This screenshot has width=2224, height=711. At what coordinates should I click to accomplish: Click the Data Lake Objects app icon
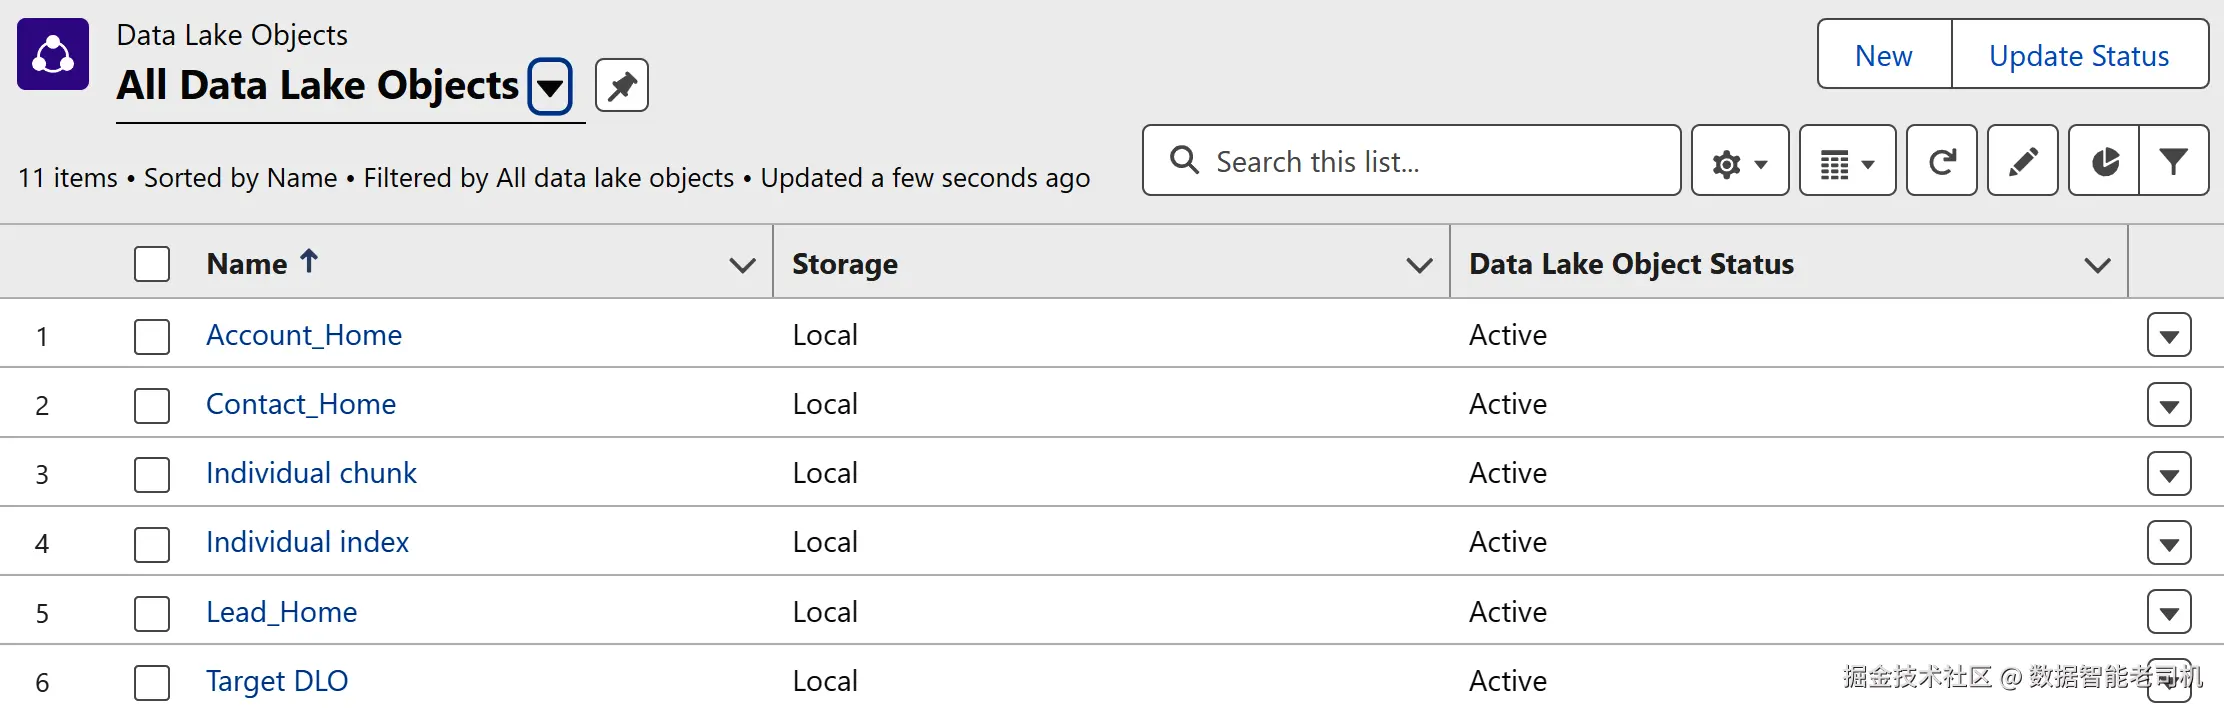(x=53, y=54)
